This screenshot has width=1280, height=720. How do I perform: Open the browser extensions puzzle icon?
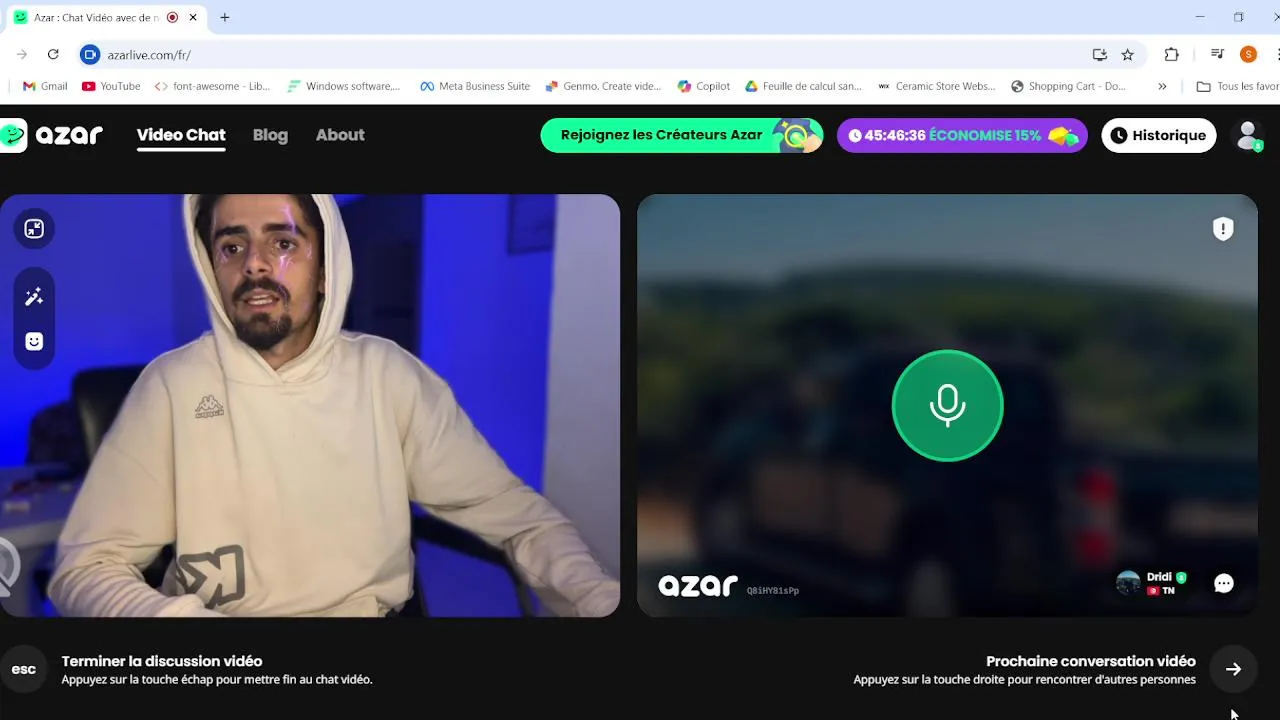[x=1172, y=55]
